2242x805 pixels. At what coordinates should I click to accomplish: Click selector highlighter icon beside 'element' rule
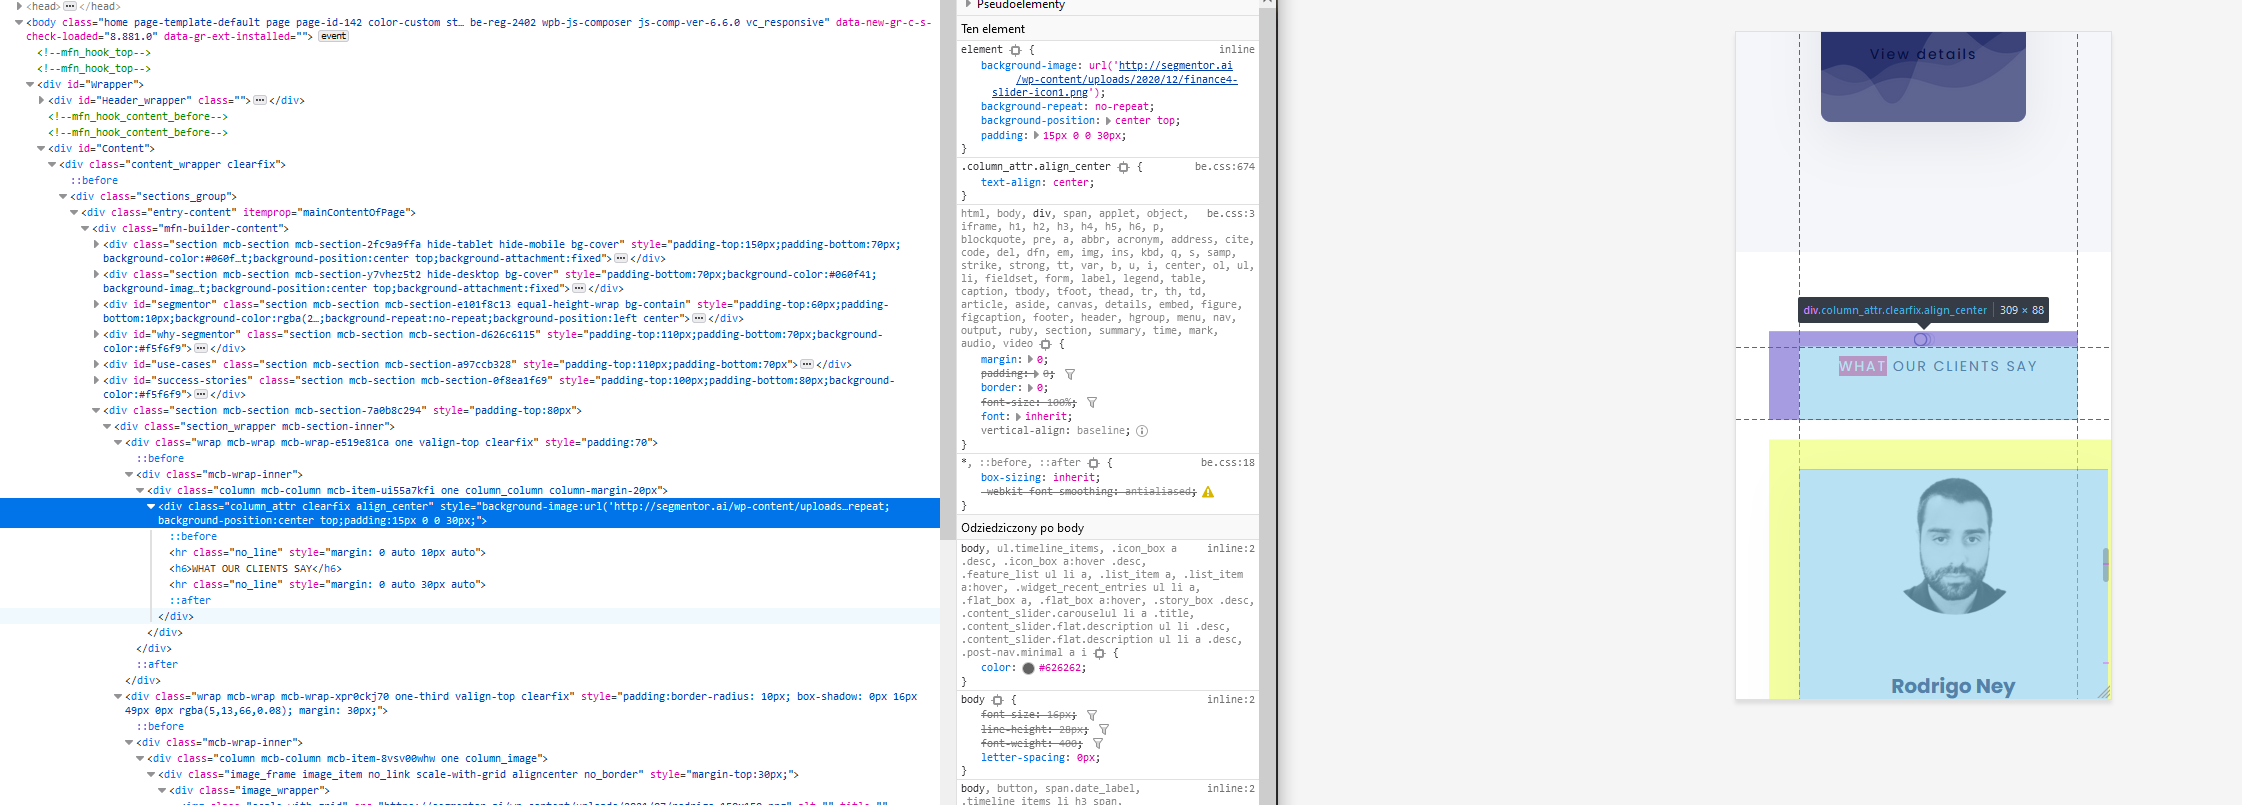(x=1015, y=50)
